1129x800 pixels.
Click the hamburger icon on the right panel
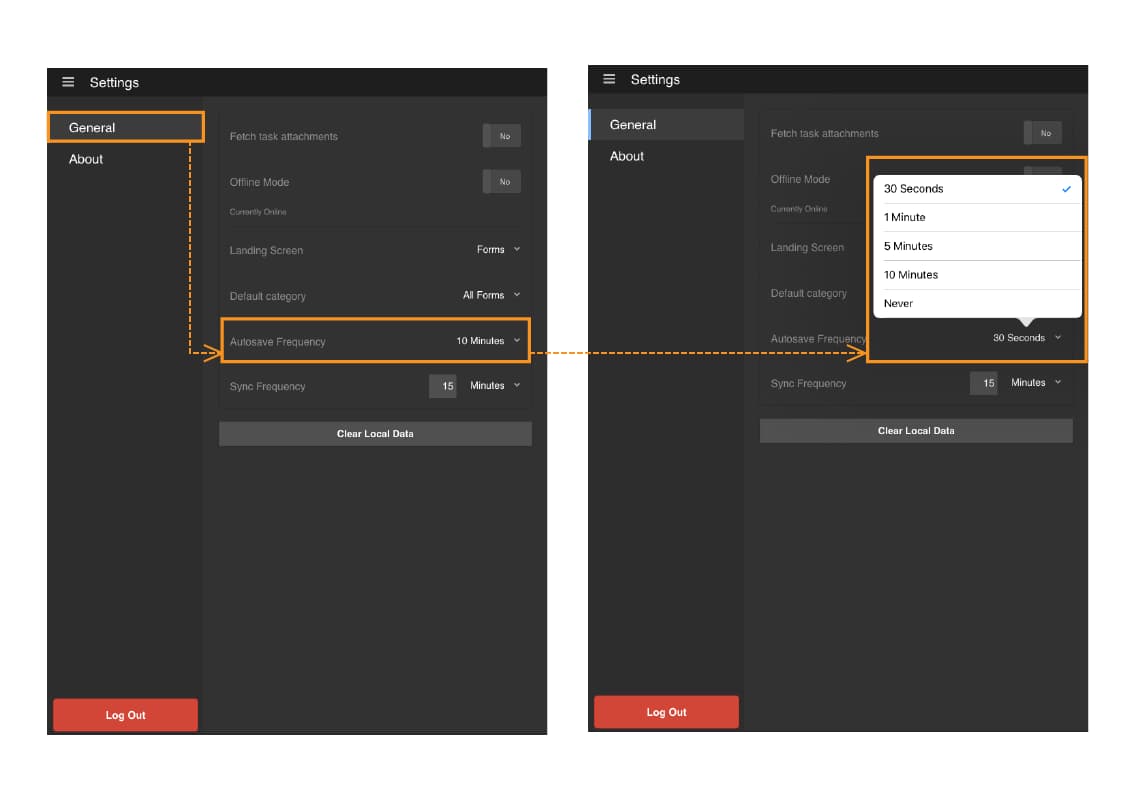coord(609,79)
